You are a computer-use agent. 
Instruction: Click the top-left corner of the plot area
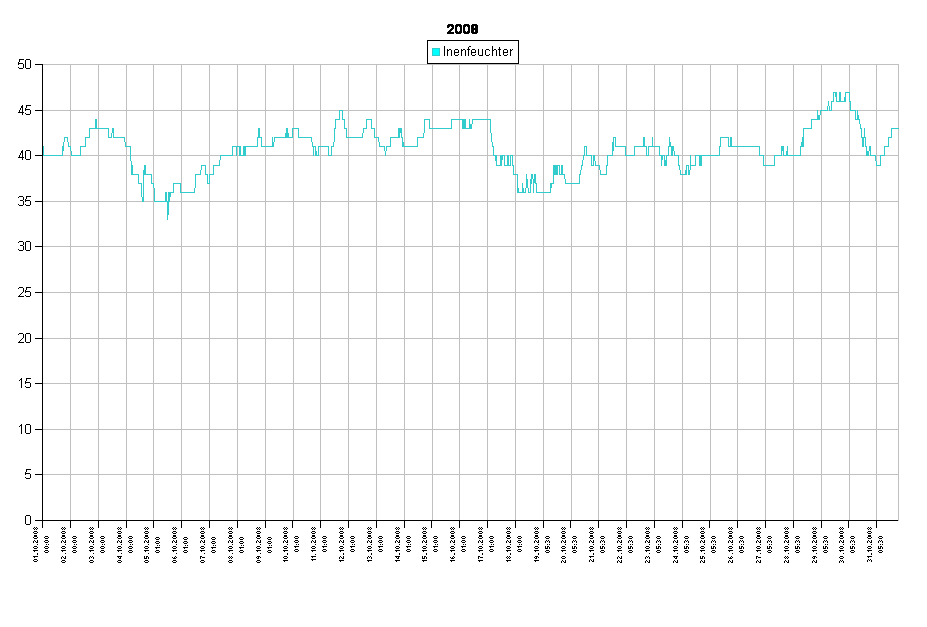(x=43, y=65)
